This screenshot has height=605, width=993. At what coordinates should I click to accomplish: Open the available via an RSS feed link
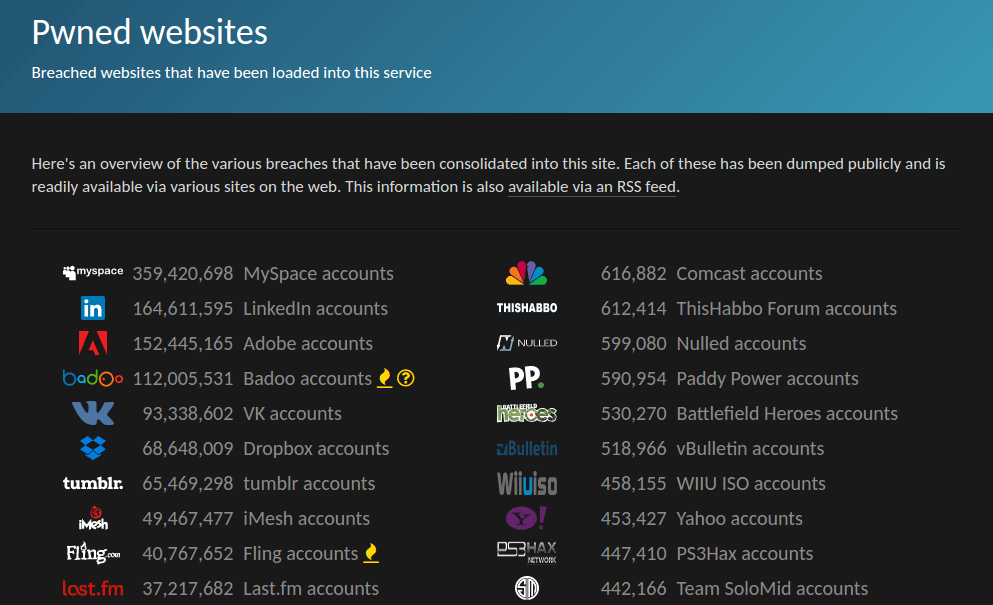click(x=592, y=186)
